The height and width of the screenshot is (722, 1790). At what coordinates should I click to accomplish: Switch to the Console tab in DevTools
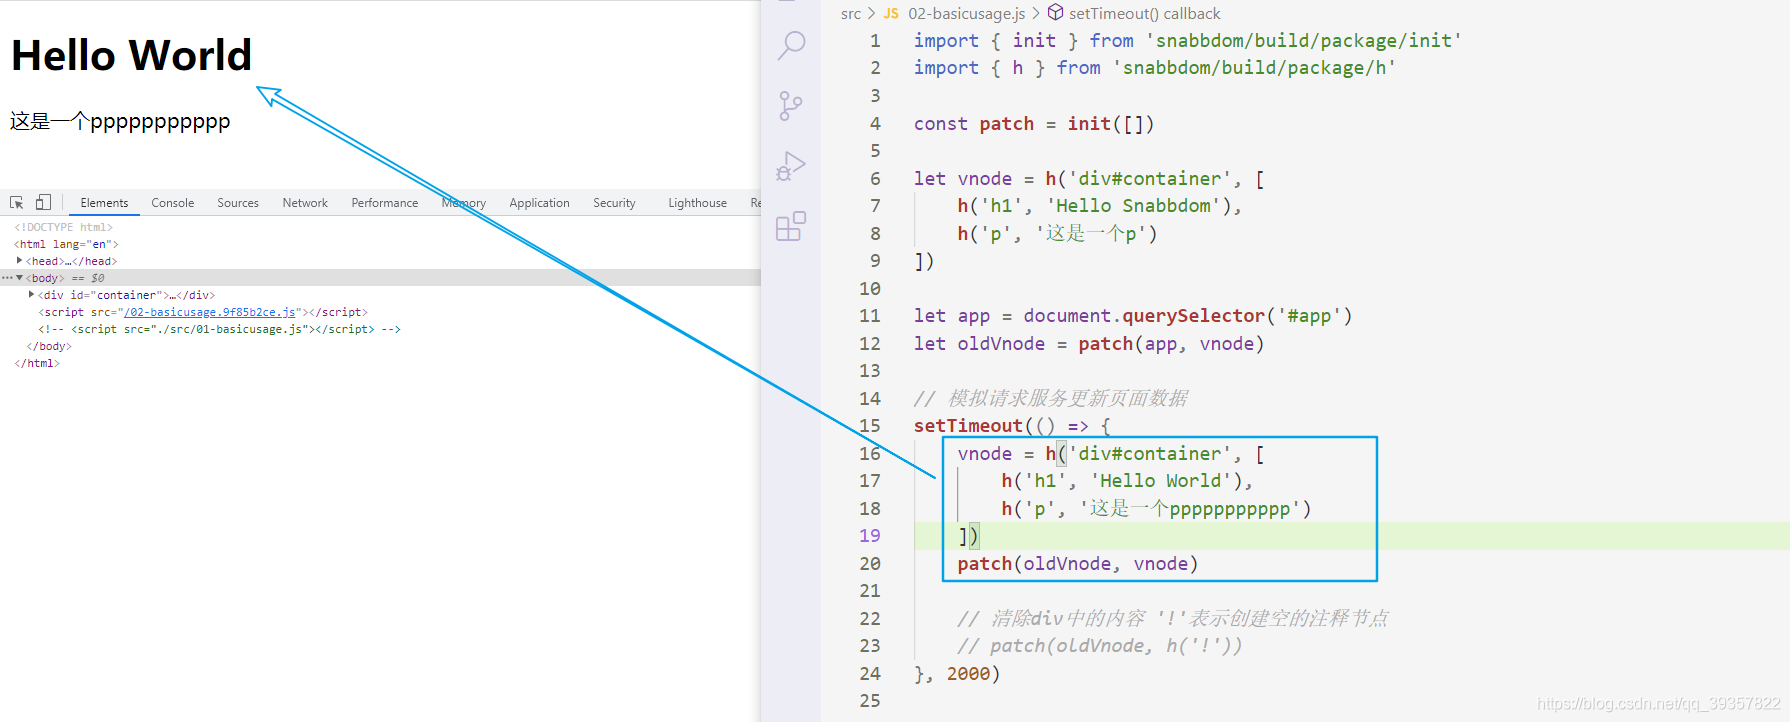(x=173, y=203)
